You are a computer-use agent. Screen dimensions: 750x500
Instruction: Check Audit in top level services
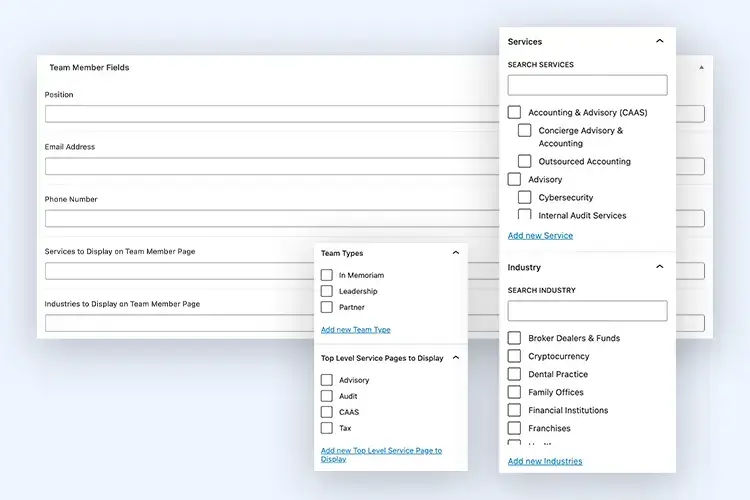(x=327, y=396)
